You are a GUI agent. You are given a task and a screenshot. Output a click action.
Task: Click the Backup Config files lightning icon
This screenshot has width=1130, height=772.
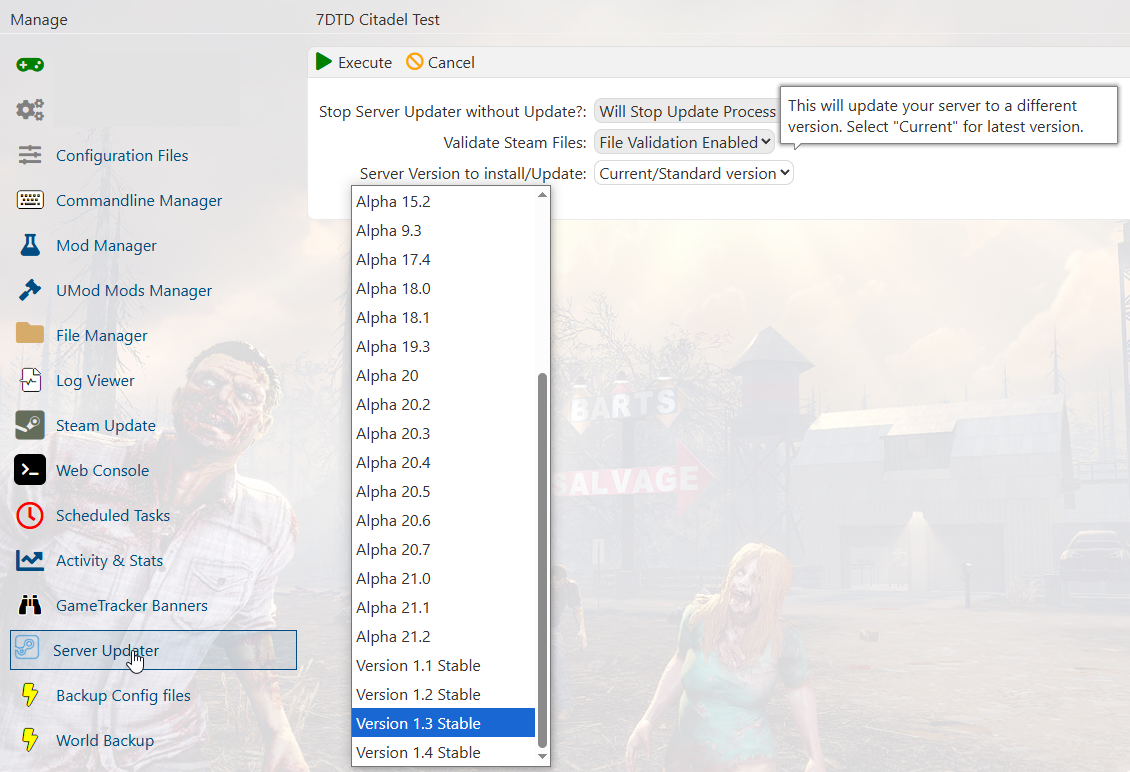(30, 695)
